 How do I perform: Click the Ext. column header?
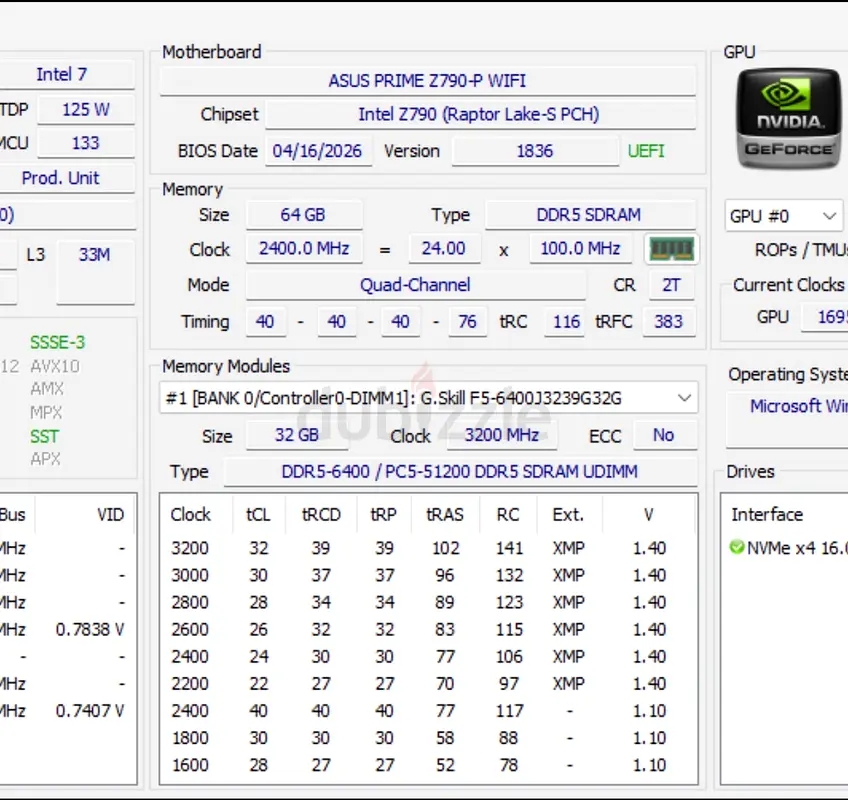pos(568,514)
